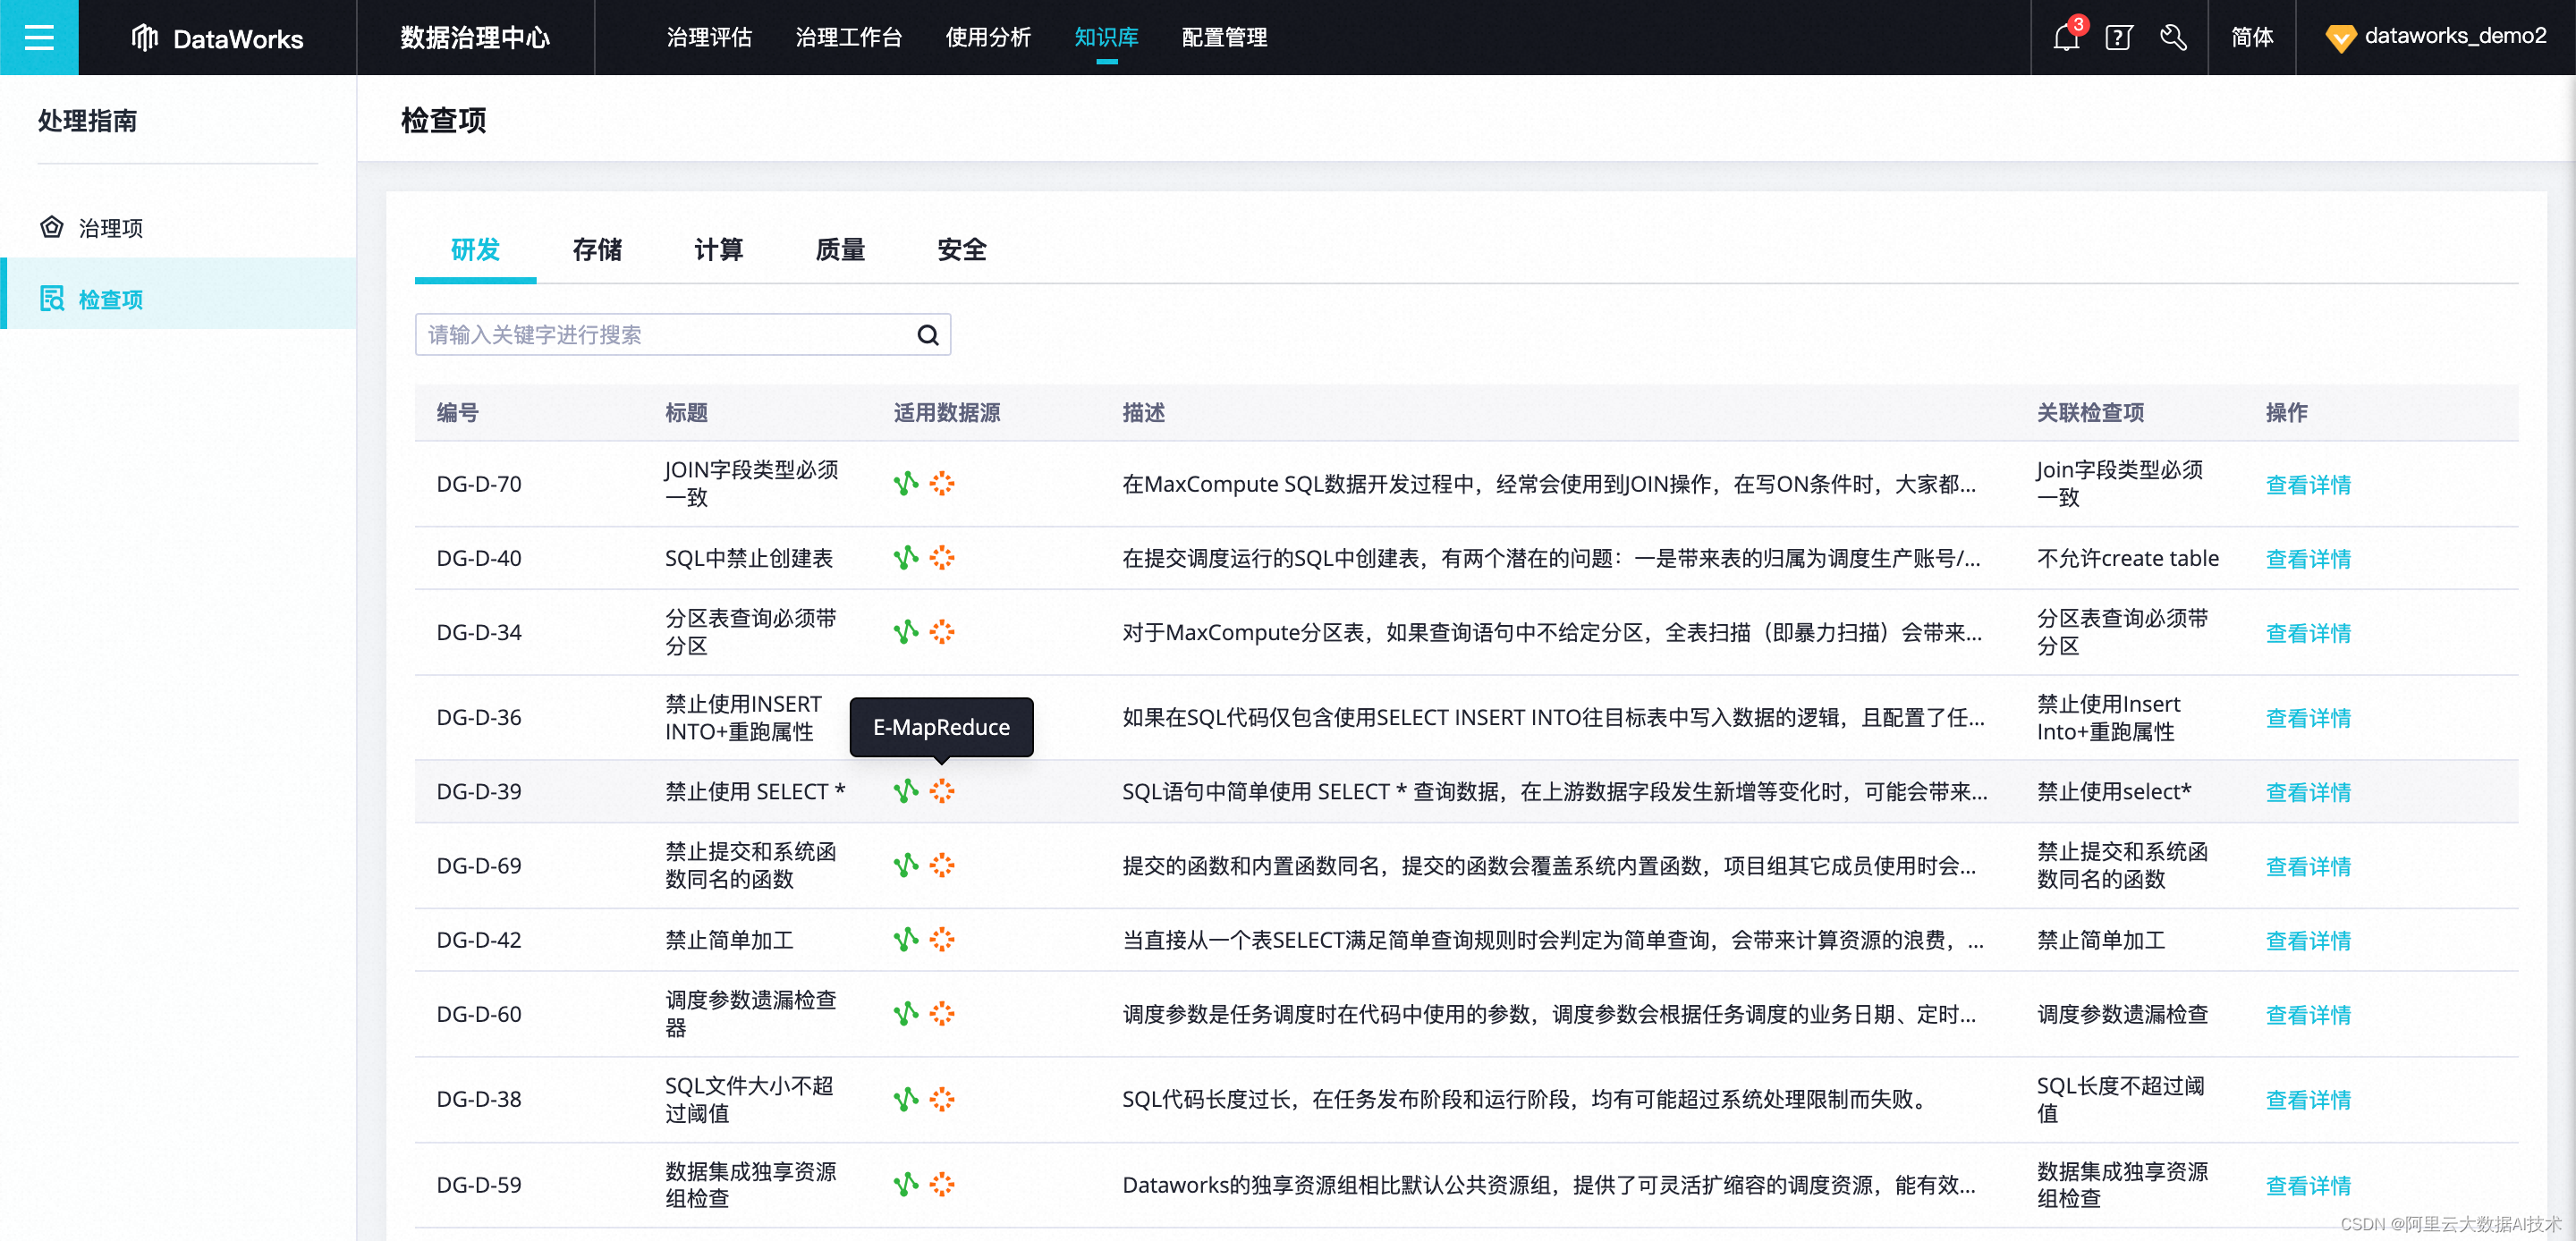
Task: Click MaxCompute icon in row DG-D-38
Action: 905,1099
